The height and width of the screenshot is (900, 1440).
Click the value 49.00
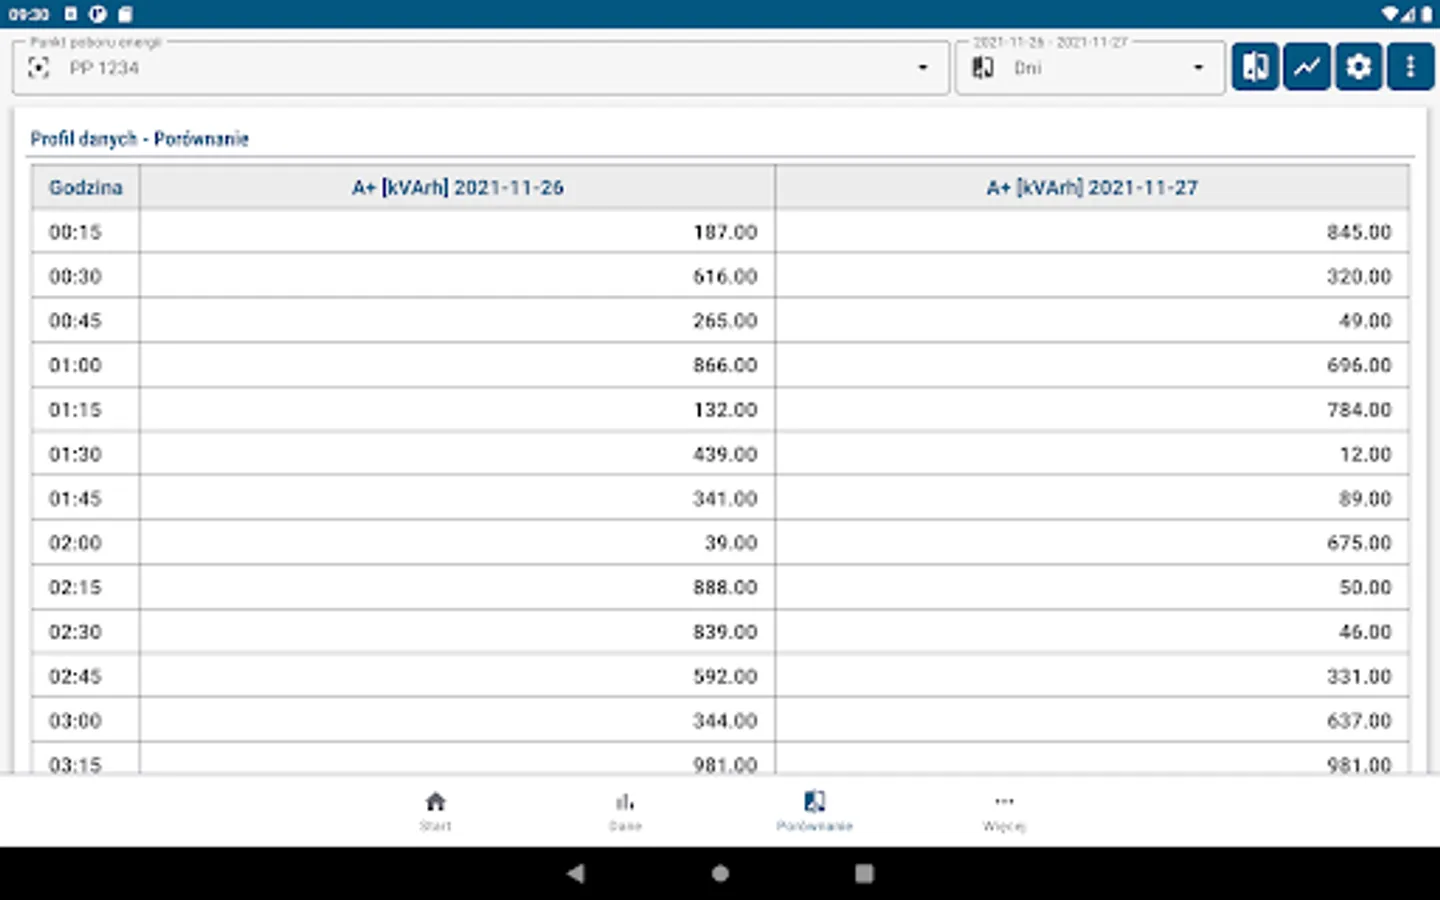[x=1365, y=321]
